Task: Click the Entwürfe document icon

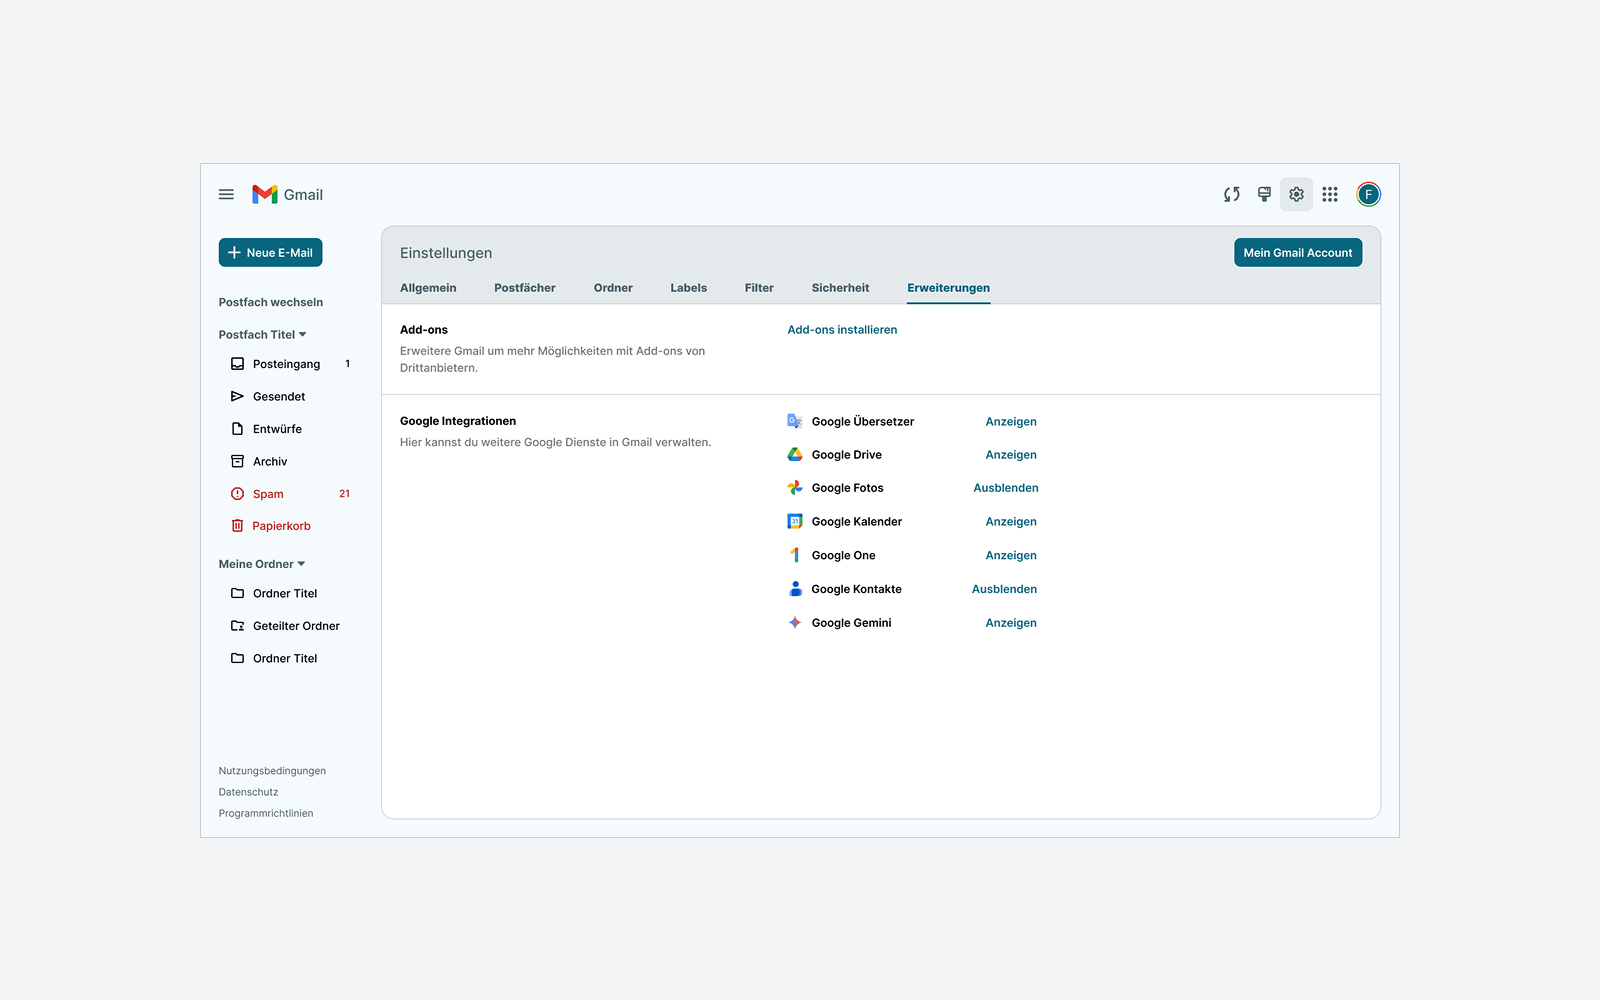Action: [x=237, y=429]
